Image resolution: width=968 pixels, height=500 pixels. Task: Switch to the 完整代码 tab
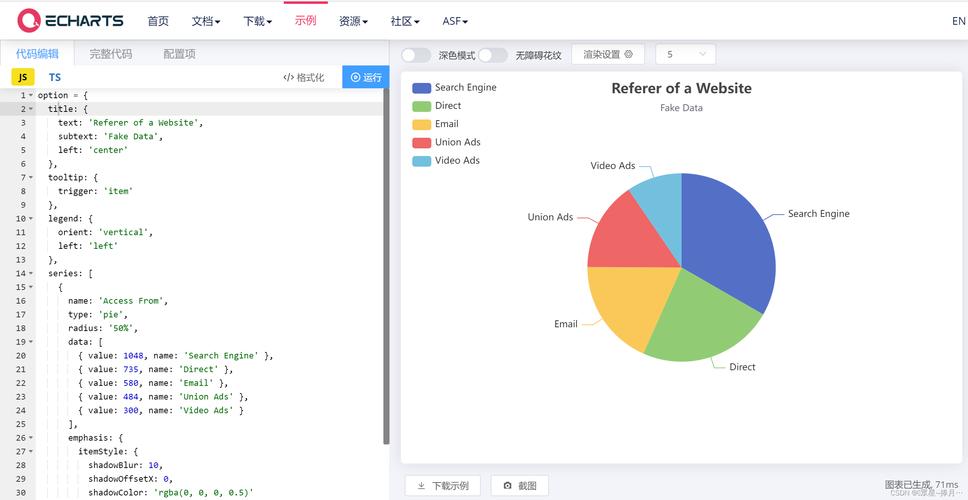(110, 54)
